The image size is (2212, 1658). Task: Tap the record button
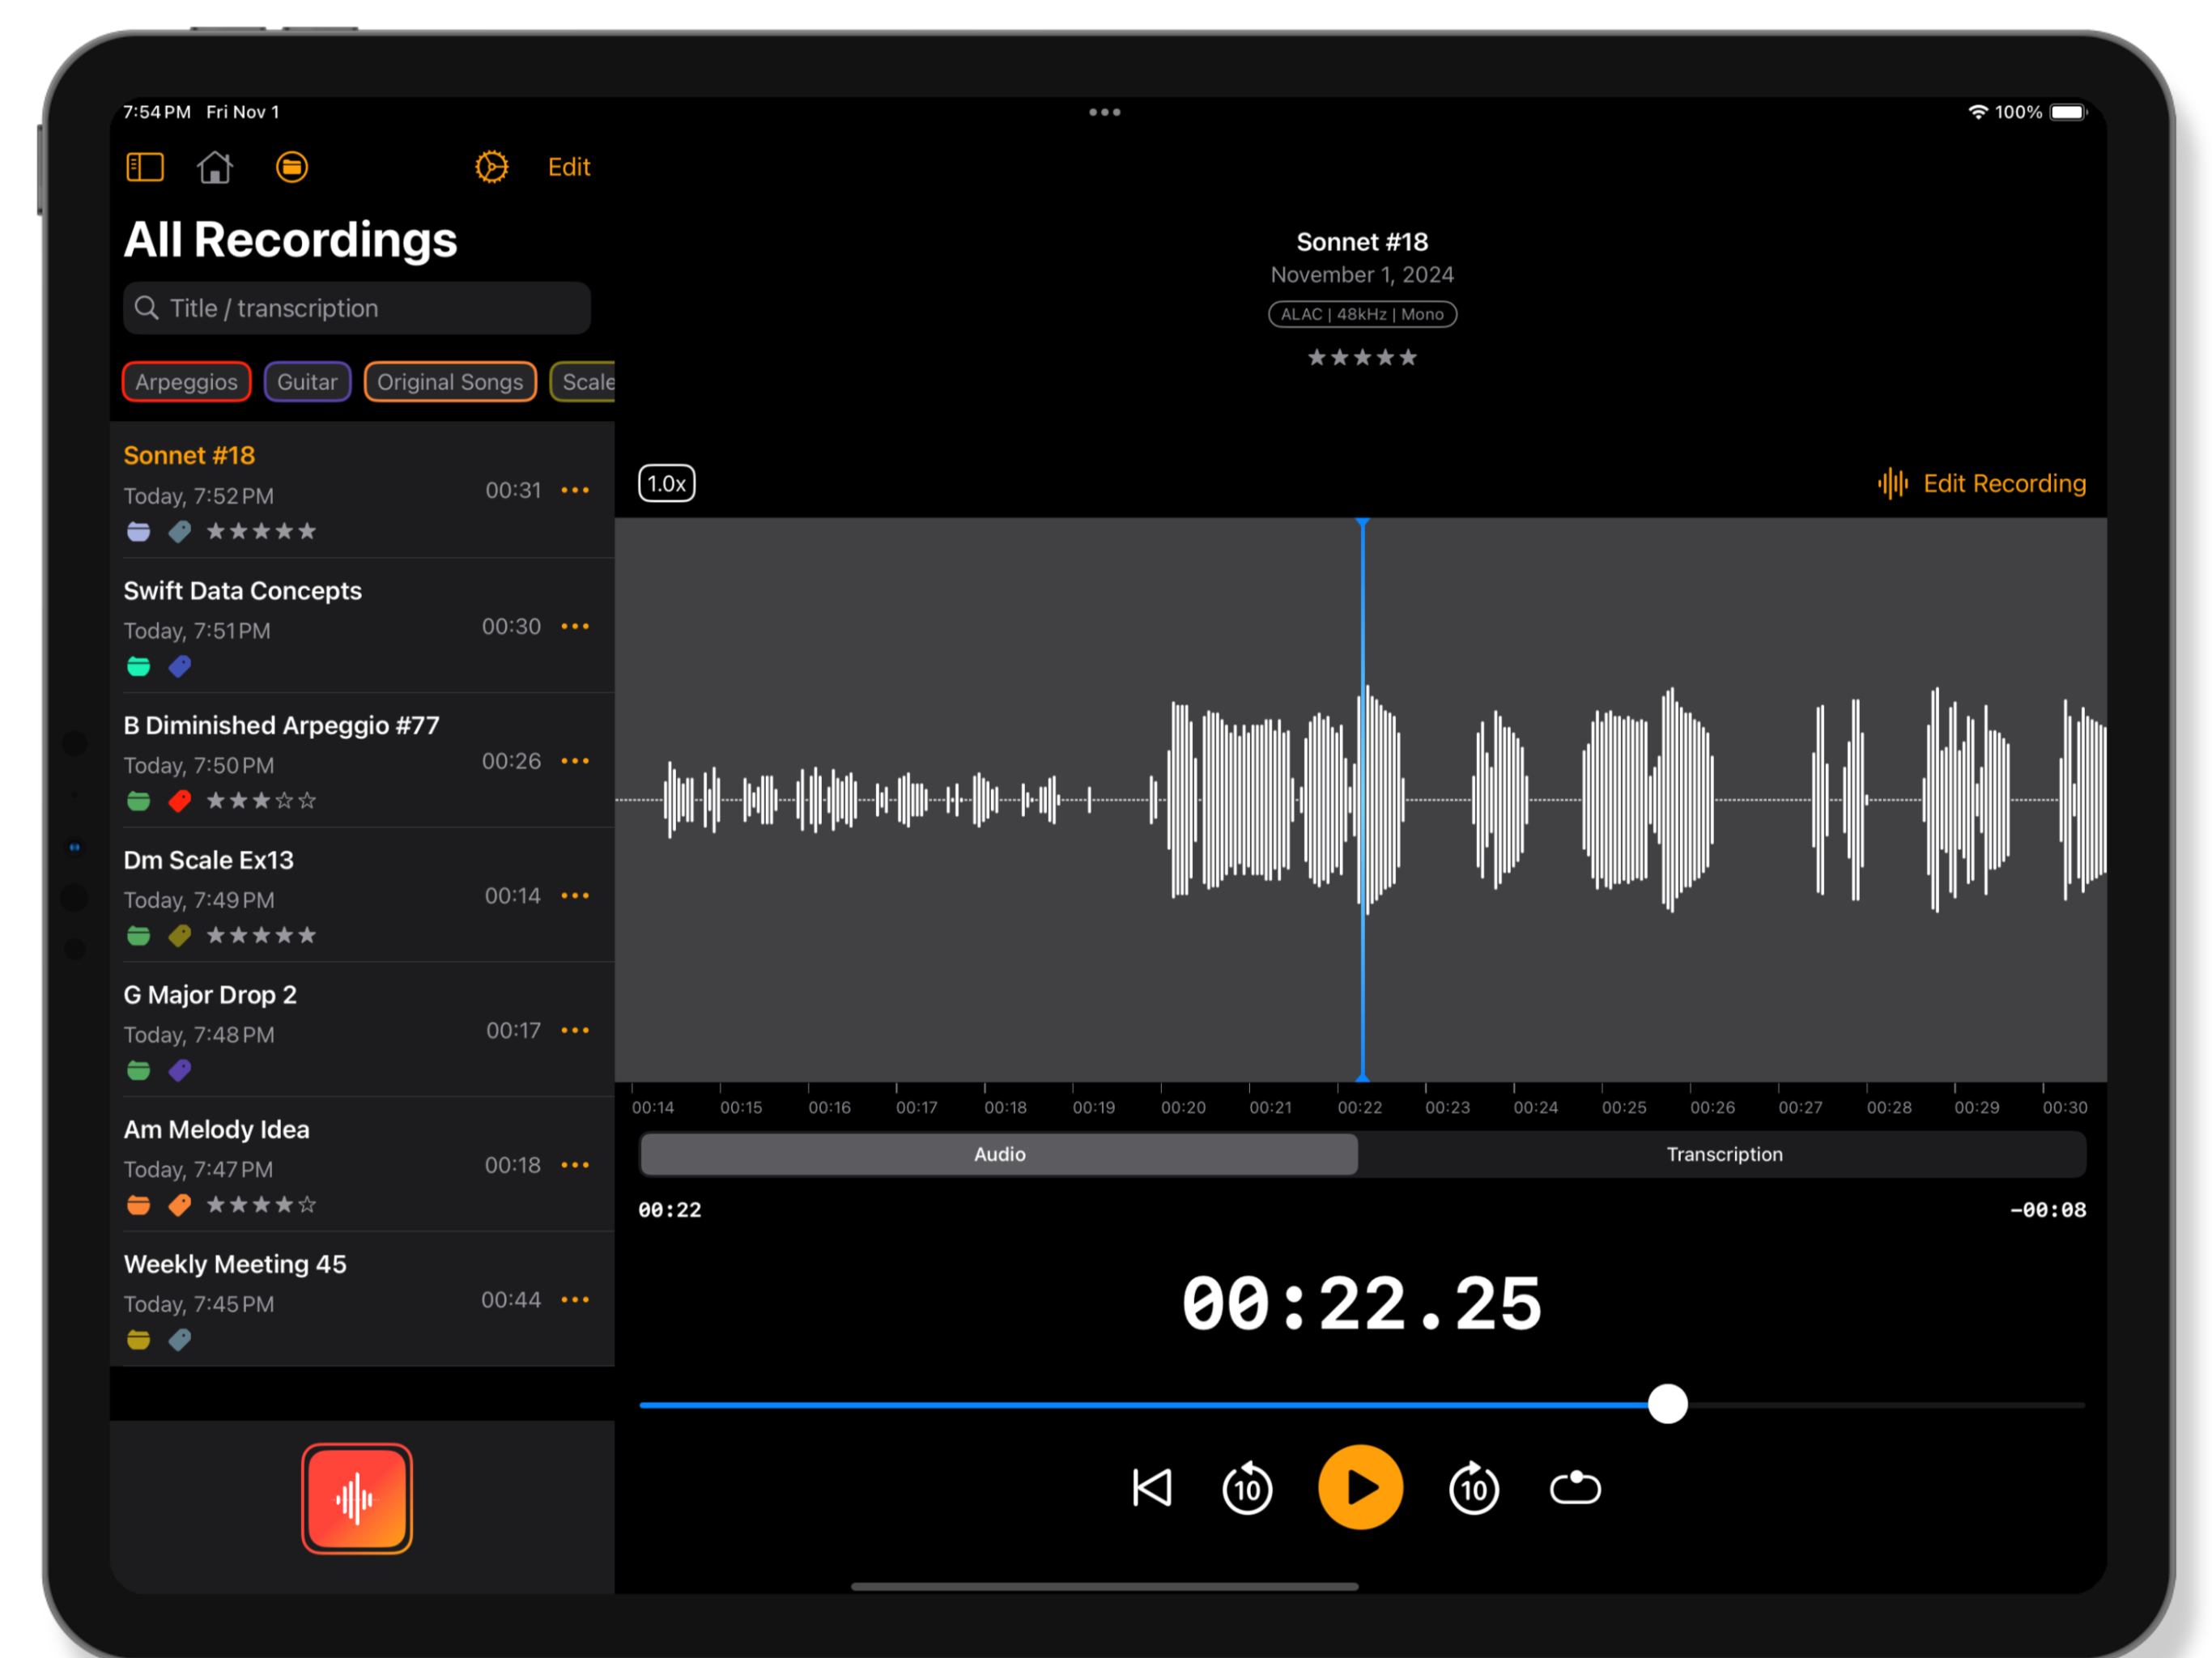(x=356, y=1498)
